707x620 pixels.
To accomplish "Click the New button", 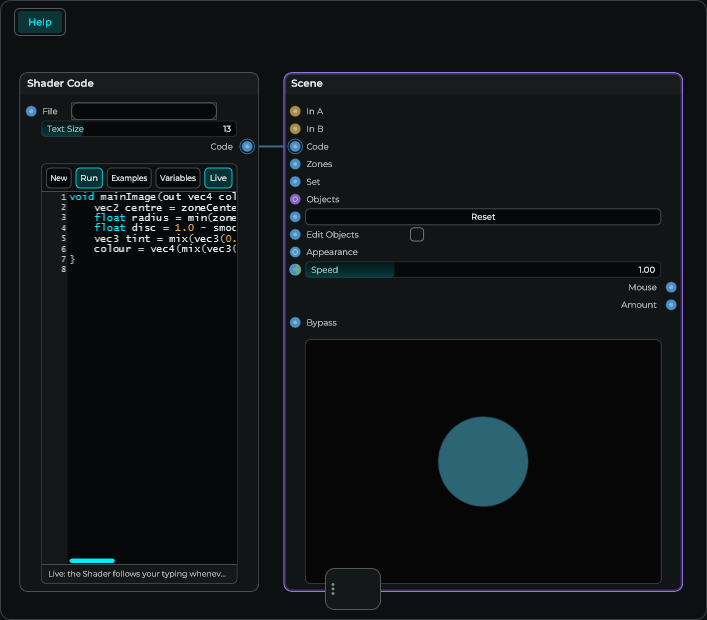I will point(59,178).
